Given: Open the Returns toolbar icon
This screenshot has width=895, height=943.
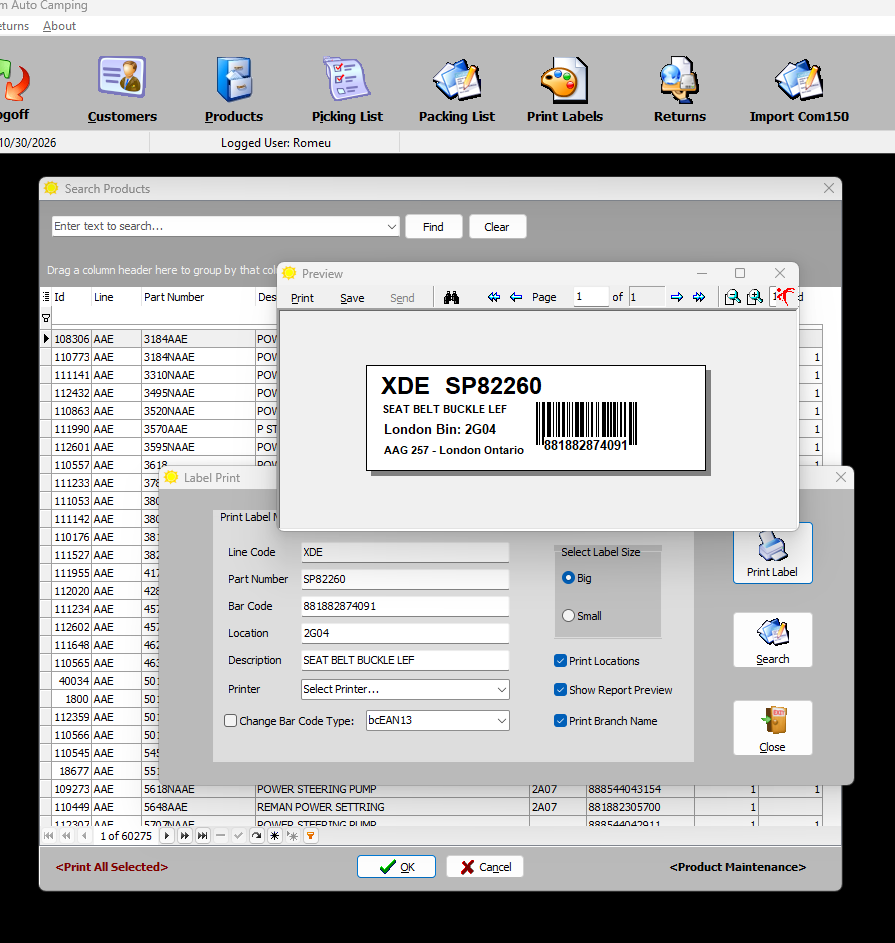Looking at the screenshot, I should click(680, 80).
